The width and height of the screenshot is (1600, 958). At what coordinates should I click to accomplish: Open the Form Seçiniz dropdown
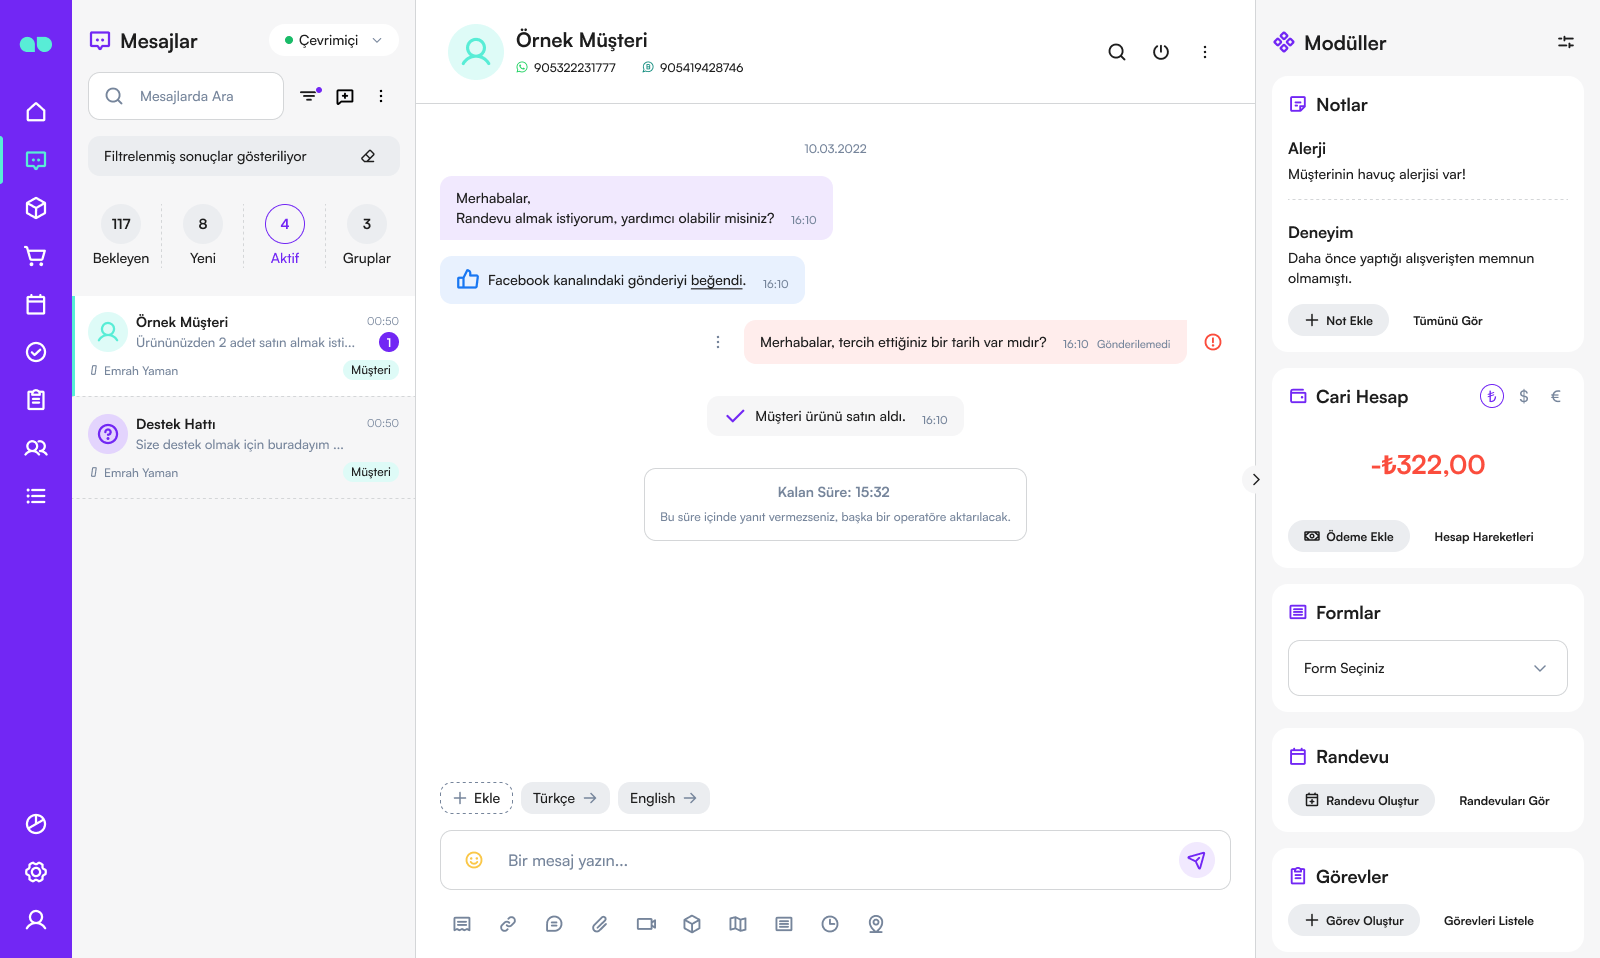pos(1427,668)
